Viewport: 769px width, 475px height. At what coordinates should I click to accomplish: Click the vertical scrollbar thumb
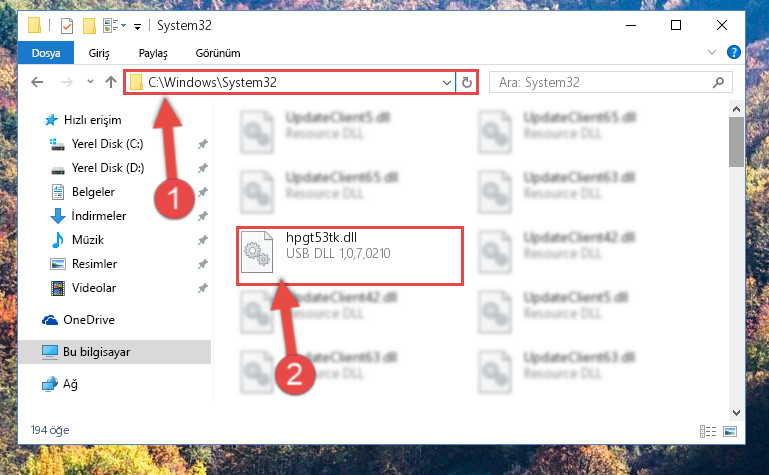[736, 142]
